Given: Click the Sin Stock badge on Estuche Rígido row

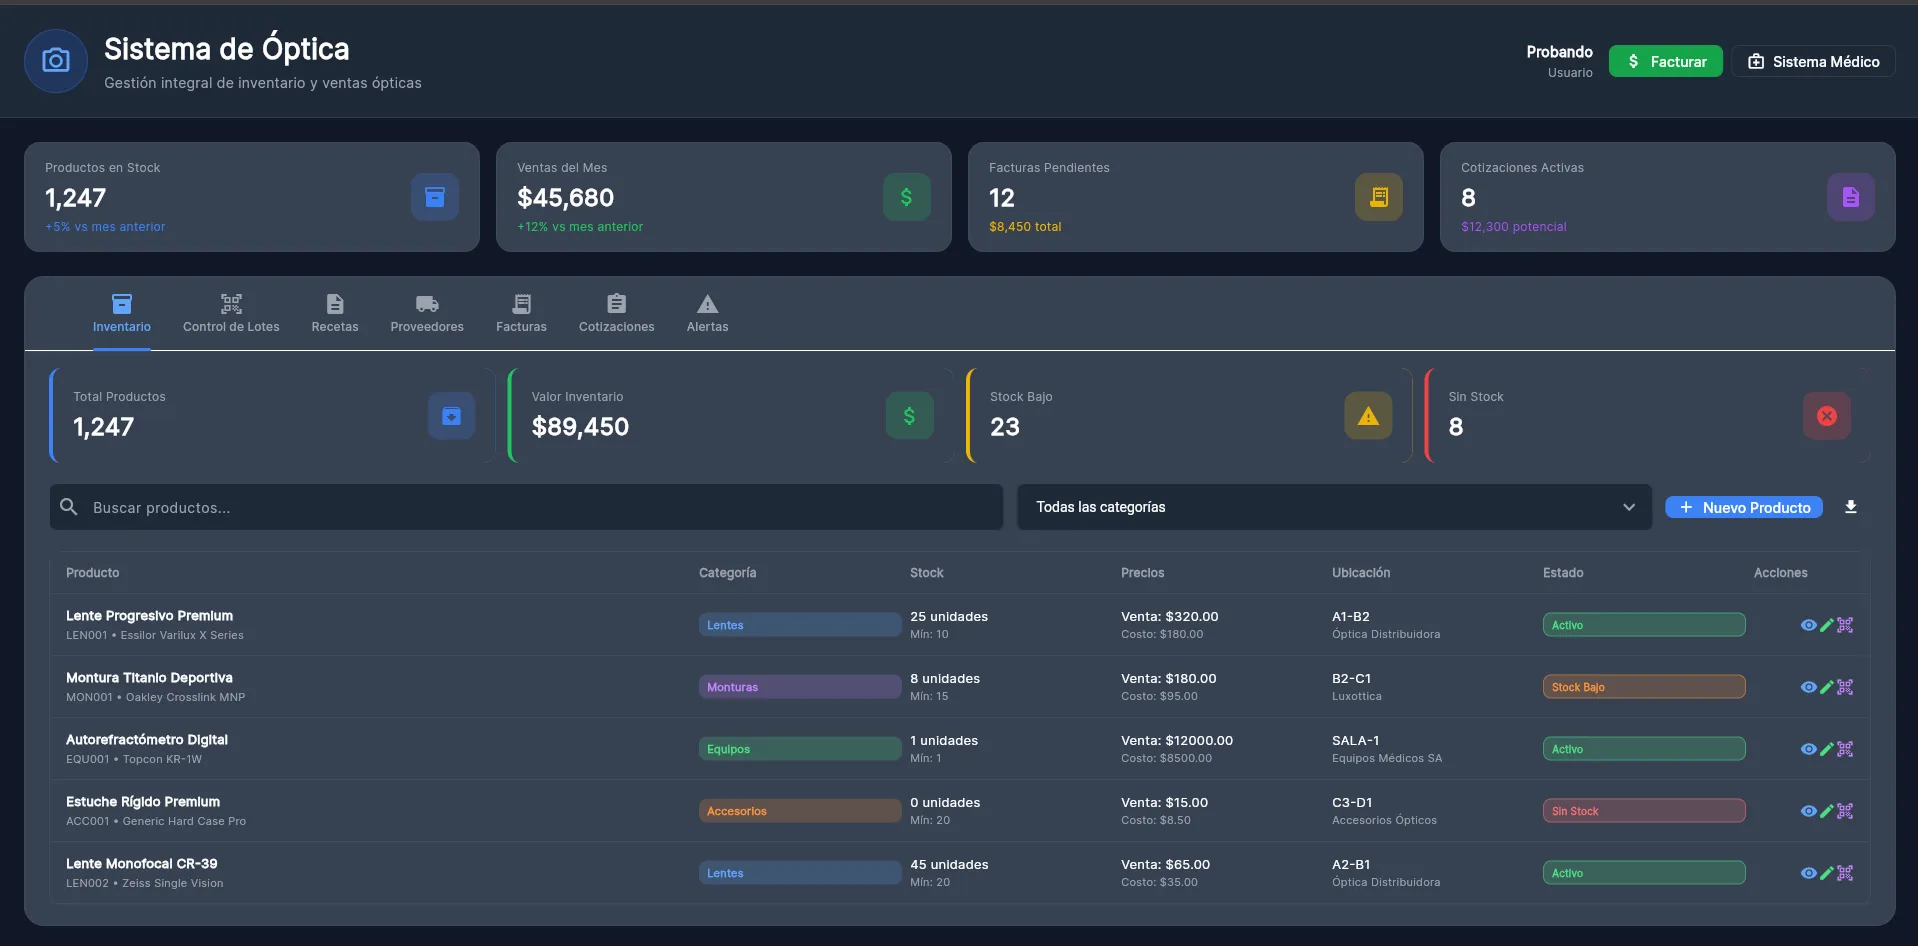Looking at the screenshot, I should (x=1644, y=811).
